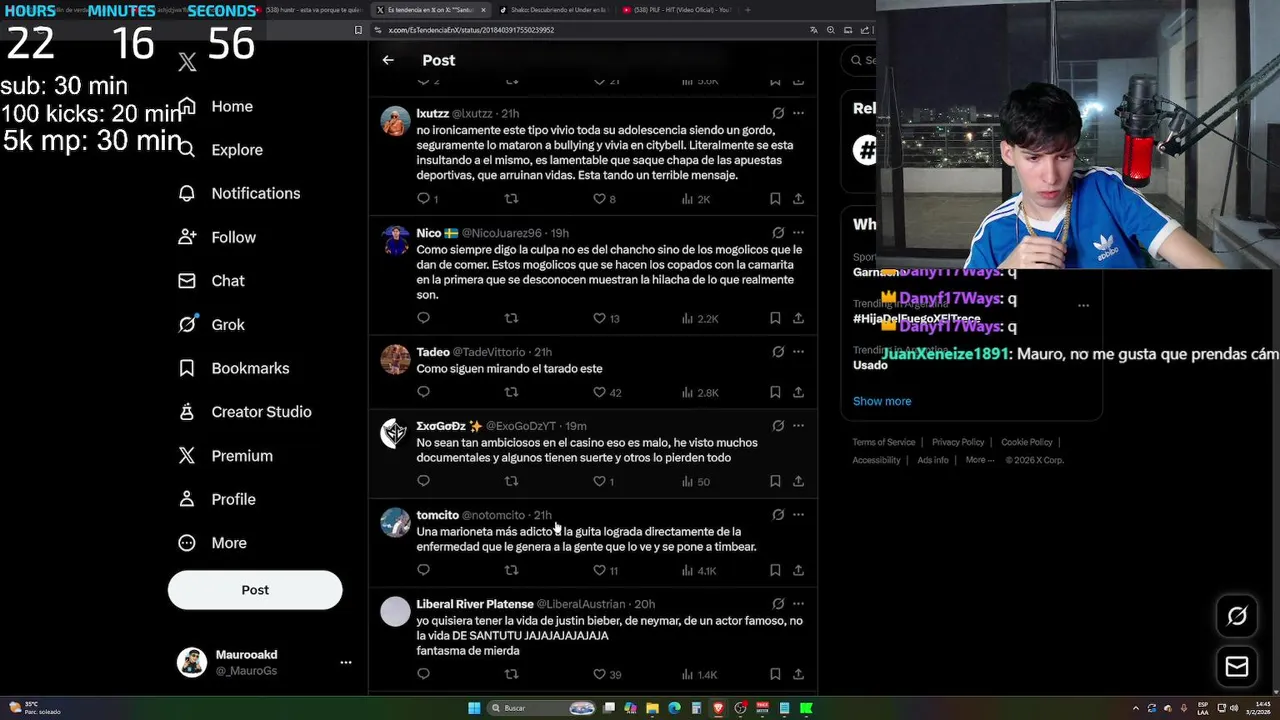
Task: Open Bookmarks in the sidebar
Action: pyautogui.click(x=234, y=368)
